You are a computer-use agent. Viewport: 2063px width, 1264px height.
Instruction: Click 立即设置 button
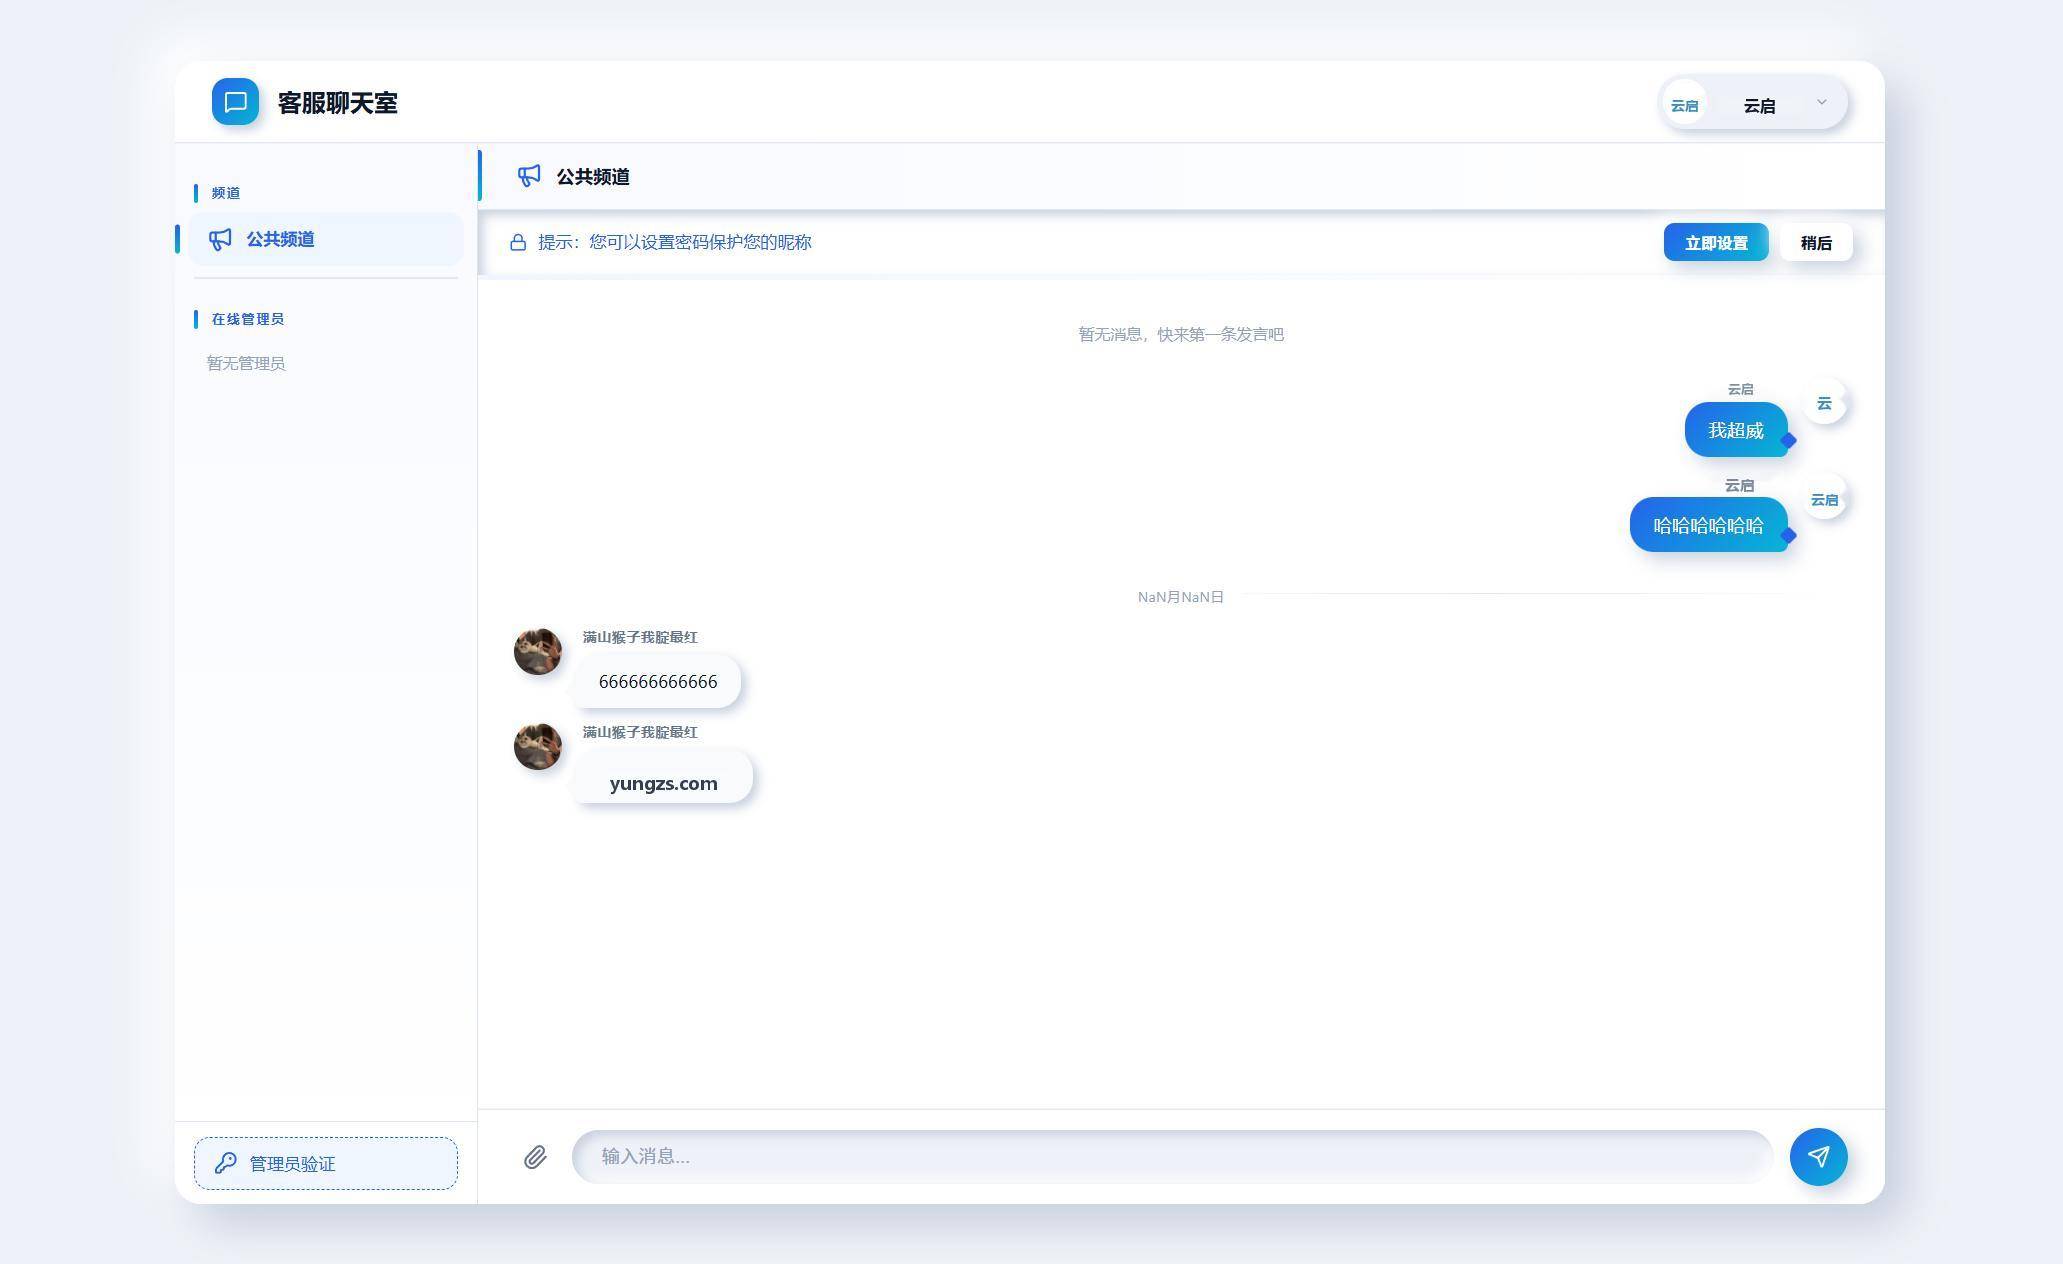click(x=1716, y=242)
